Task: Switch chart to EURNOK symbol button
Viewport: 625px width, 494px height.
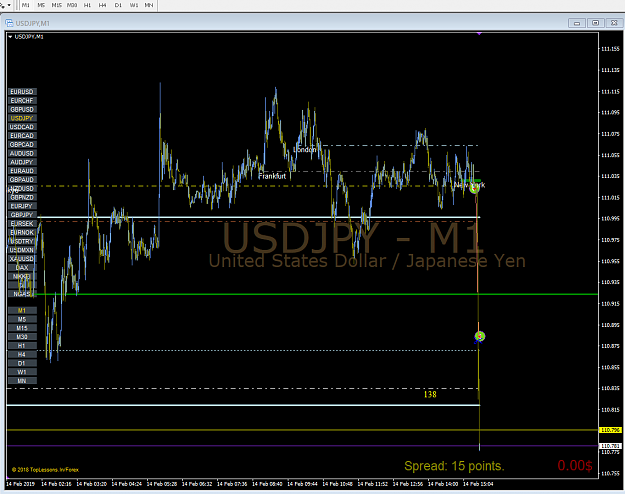Action: tap(22, 232)
